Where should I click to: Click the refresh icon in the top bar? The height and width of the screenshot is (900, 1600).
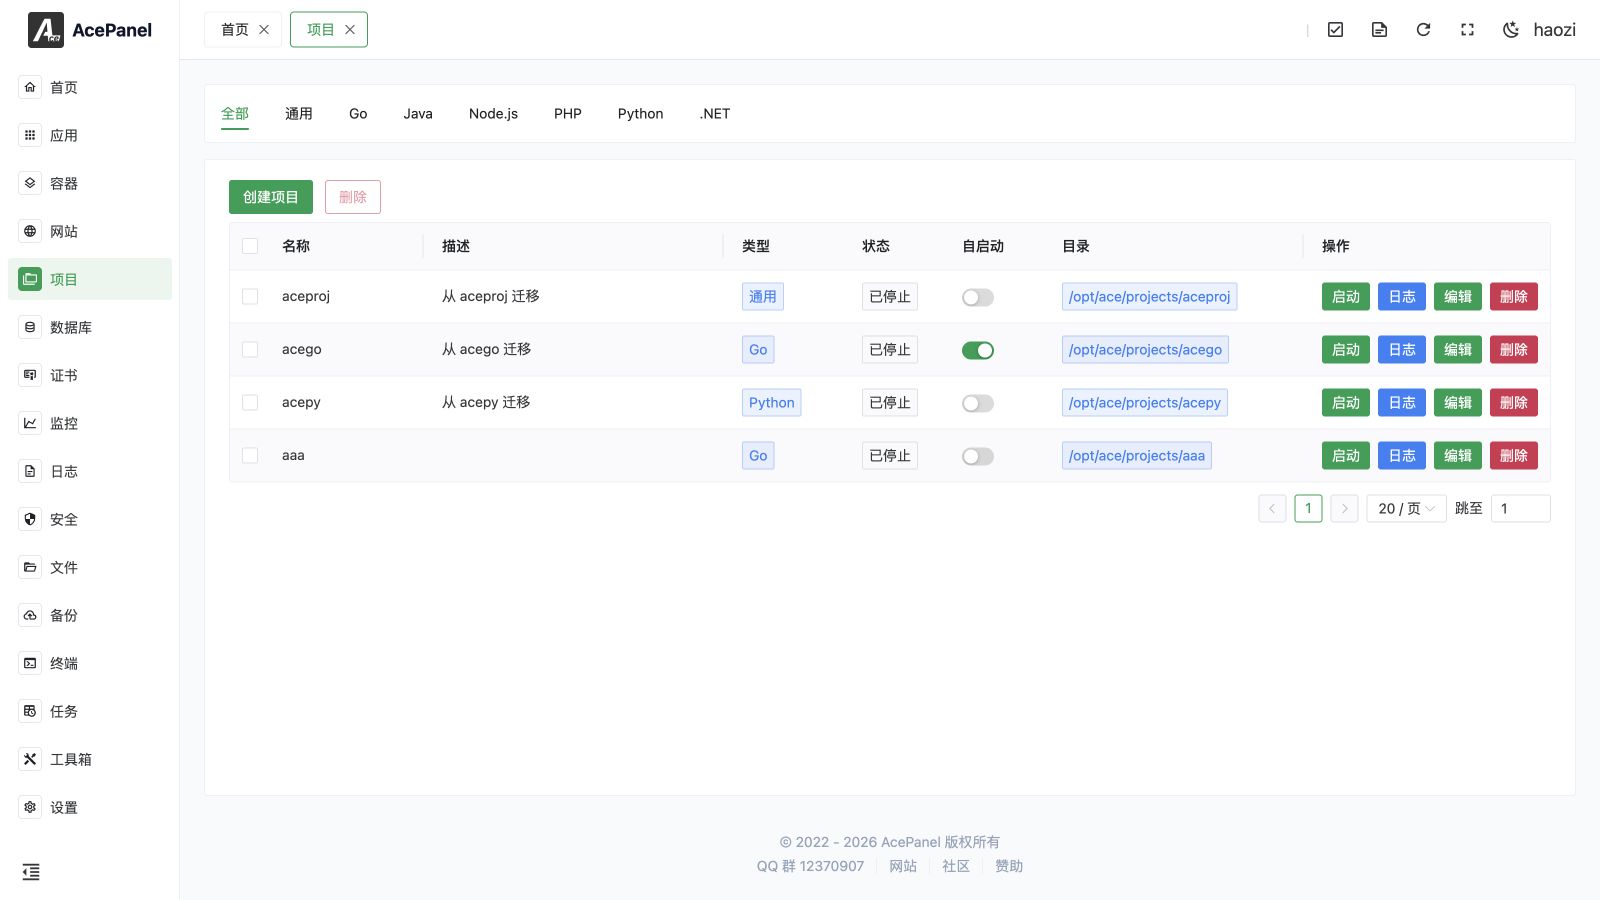click(1423, 30)
